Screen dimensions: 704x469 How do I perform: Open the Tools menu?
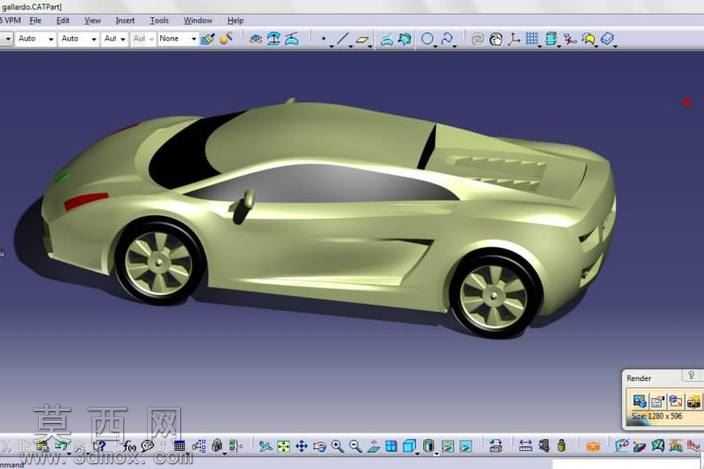[159, 20]
